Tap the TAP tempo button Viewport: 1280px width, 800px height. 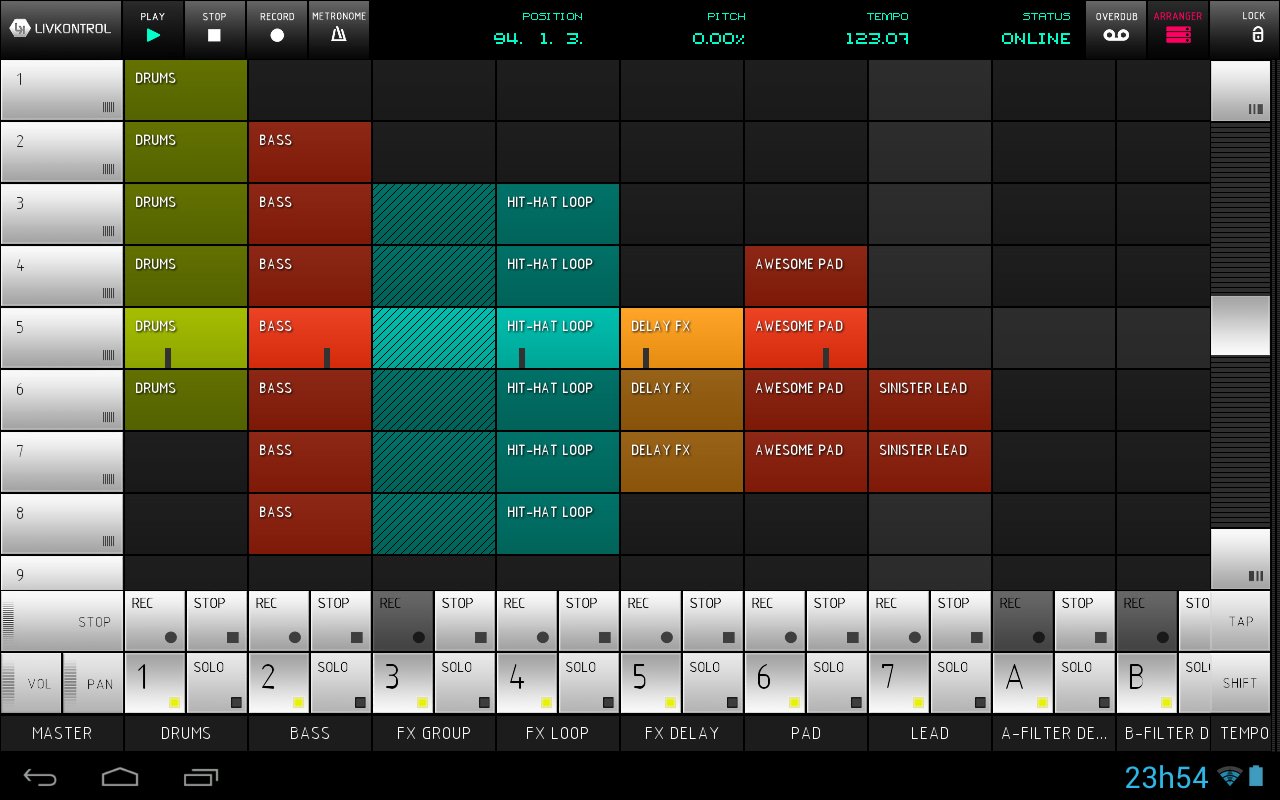coord(1241,621)
